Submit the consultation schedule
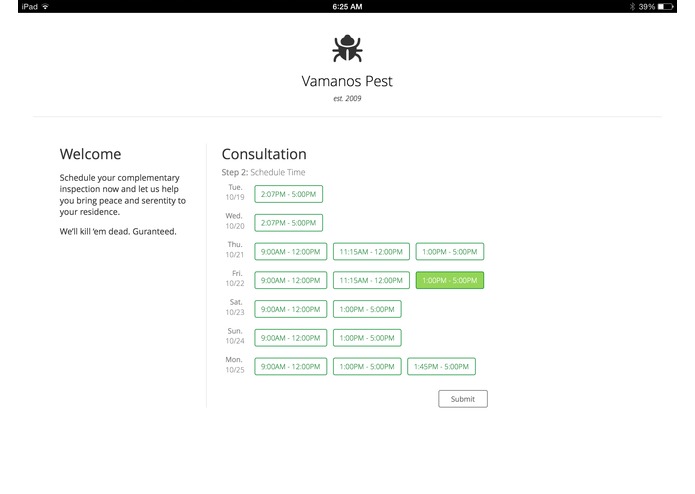 pos(463,399)
